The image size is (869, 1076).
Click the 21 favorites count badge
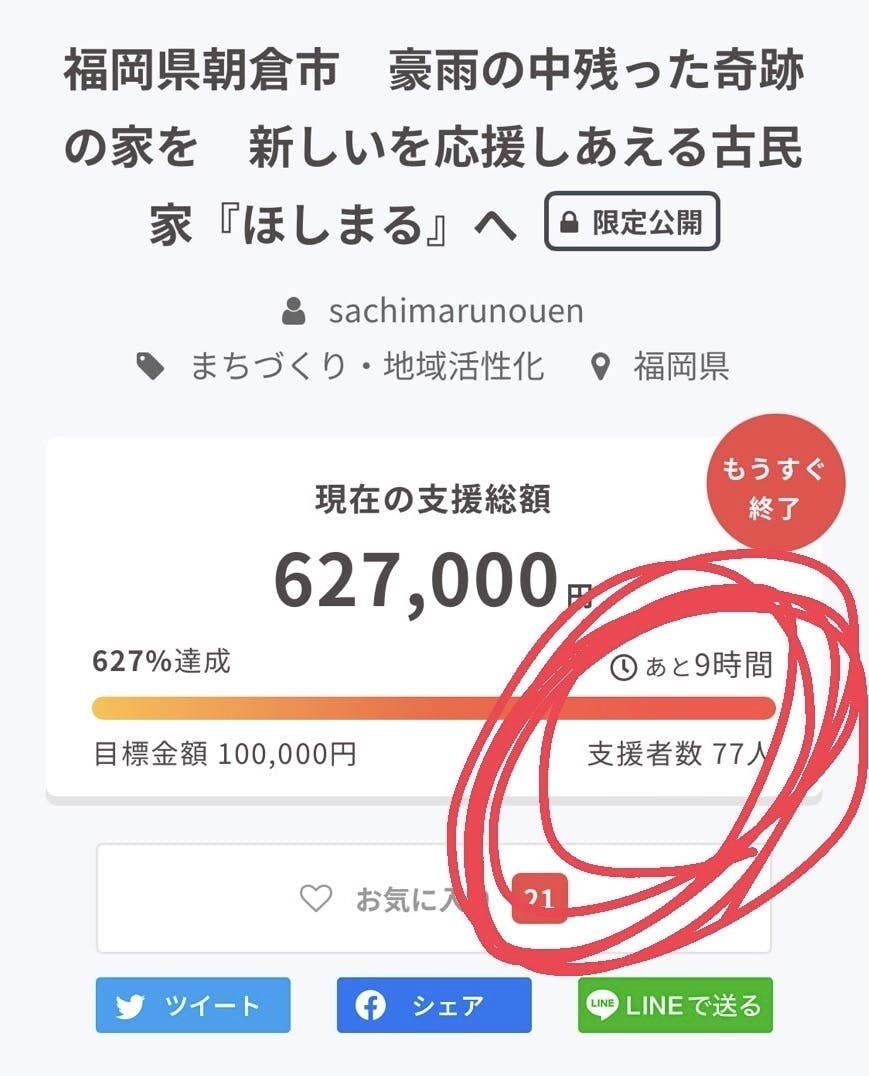[x=540, y=898]
